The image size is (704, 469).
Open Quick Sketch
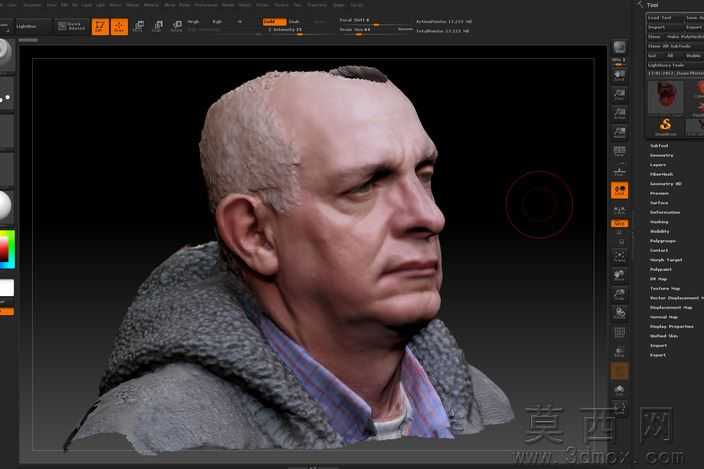click(72, 26)
